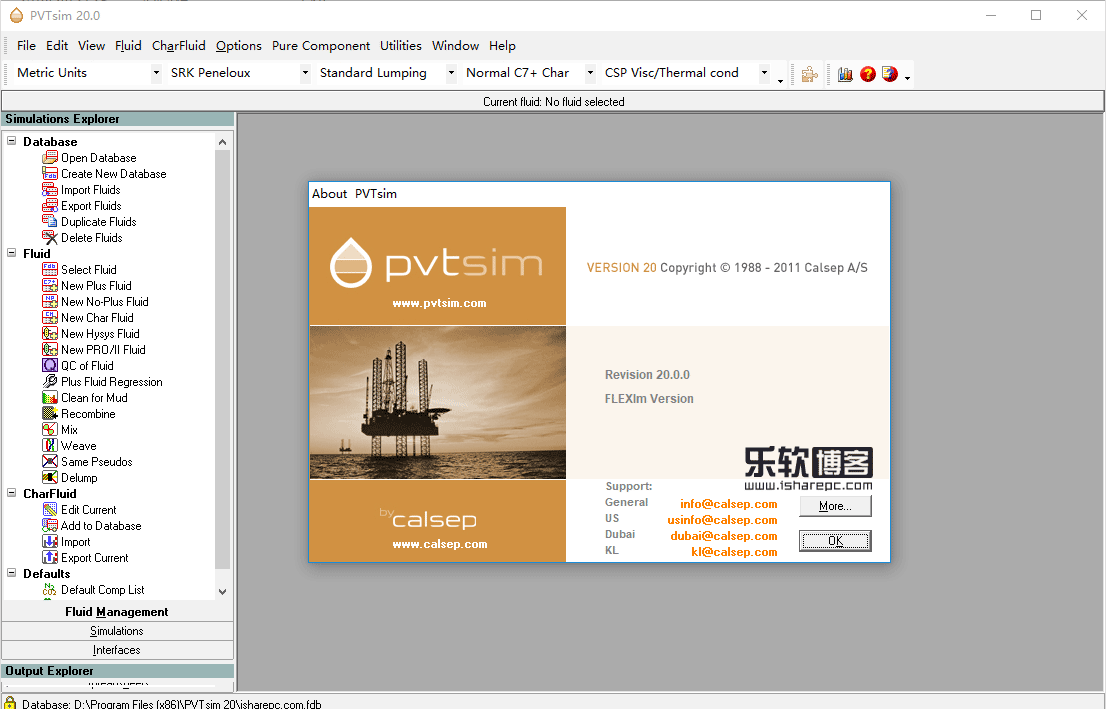The height and width of the screenshot is (709, 1106).
Task: Click the red question mark help icon
Action: (868, 73)
